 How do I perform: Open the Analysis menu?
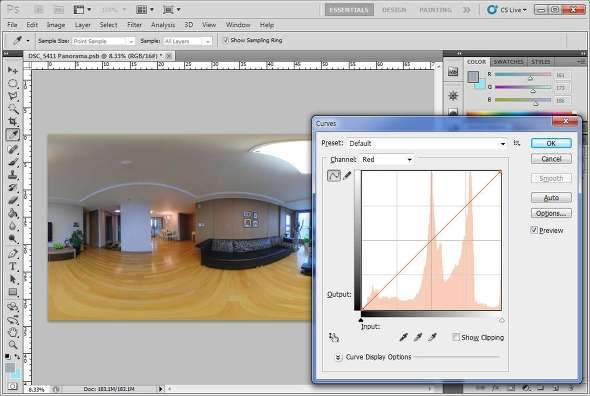click(x=163, y=25)
